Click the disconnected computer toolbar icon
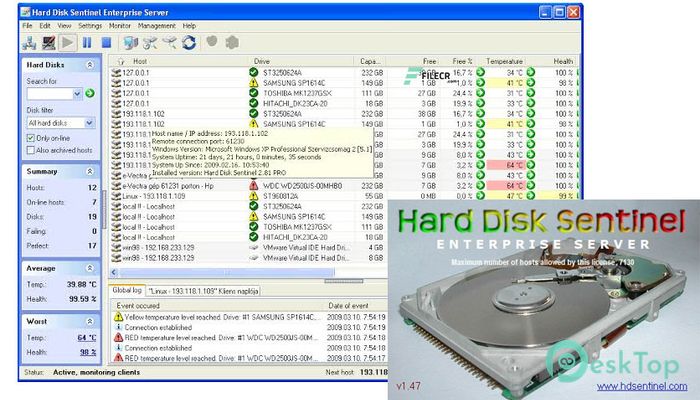The height and width of the screenshot is (400, 700). 49,43
